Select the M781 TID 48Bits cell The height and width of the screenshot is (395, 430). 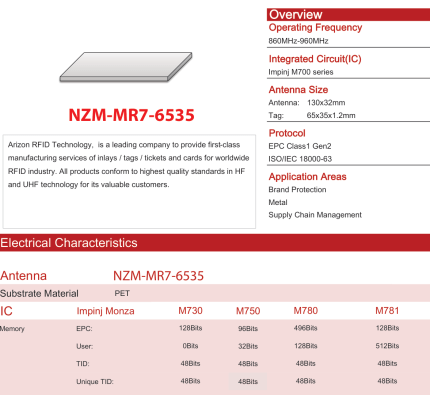(x=387, y=363)
